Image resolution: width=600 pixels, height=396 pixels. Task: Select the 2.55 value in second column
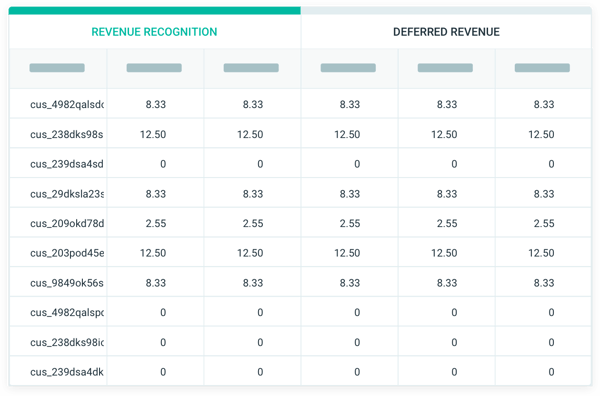pos(156,223)
